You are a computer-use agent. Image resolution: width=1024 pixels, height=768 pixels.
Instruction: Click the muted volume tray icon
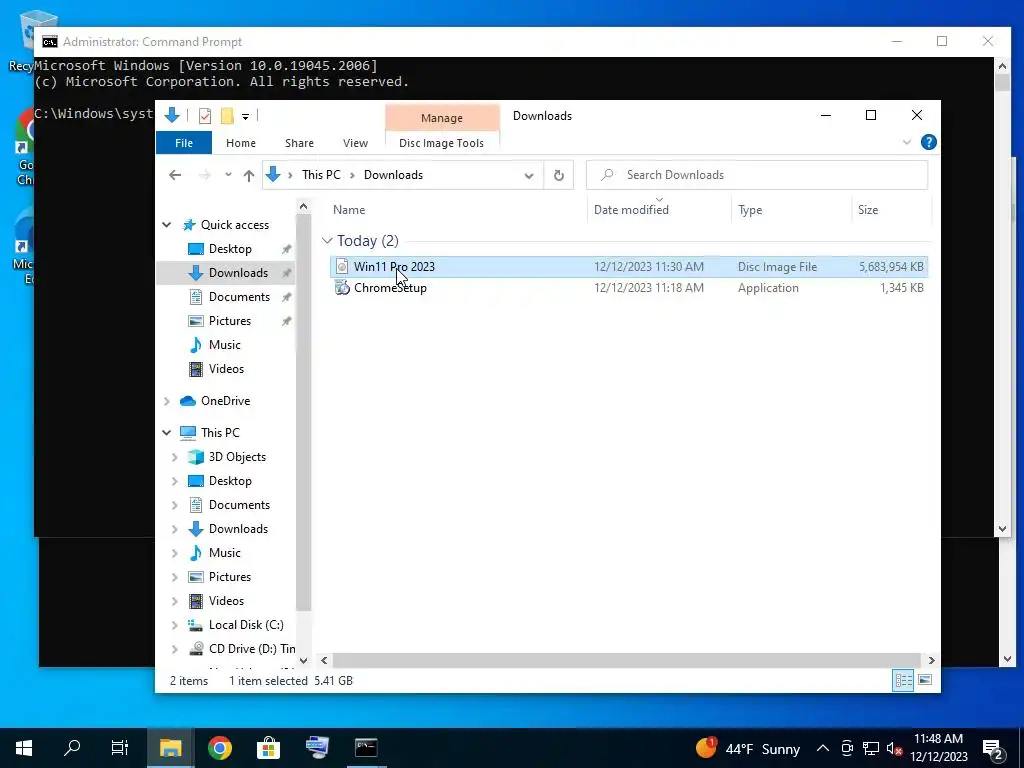pos(894,748)
